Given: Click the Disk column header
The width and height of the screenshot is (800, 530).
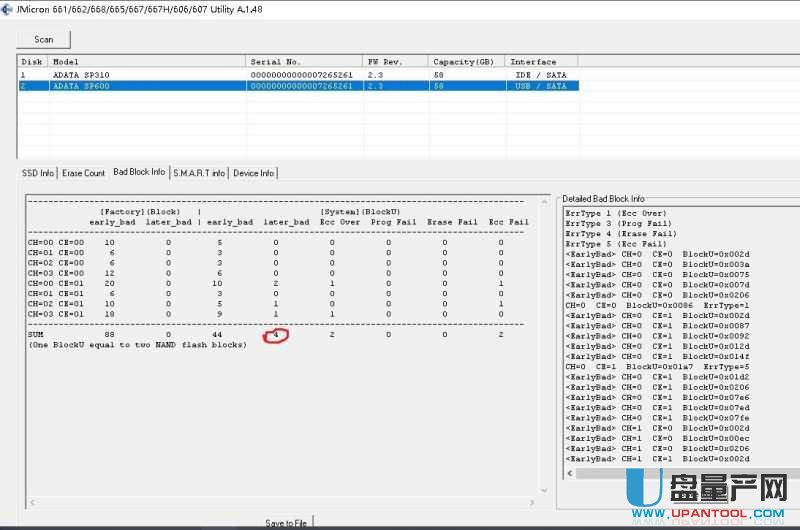Looking at the screenshot, I should point(32,62).
